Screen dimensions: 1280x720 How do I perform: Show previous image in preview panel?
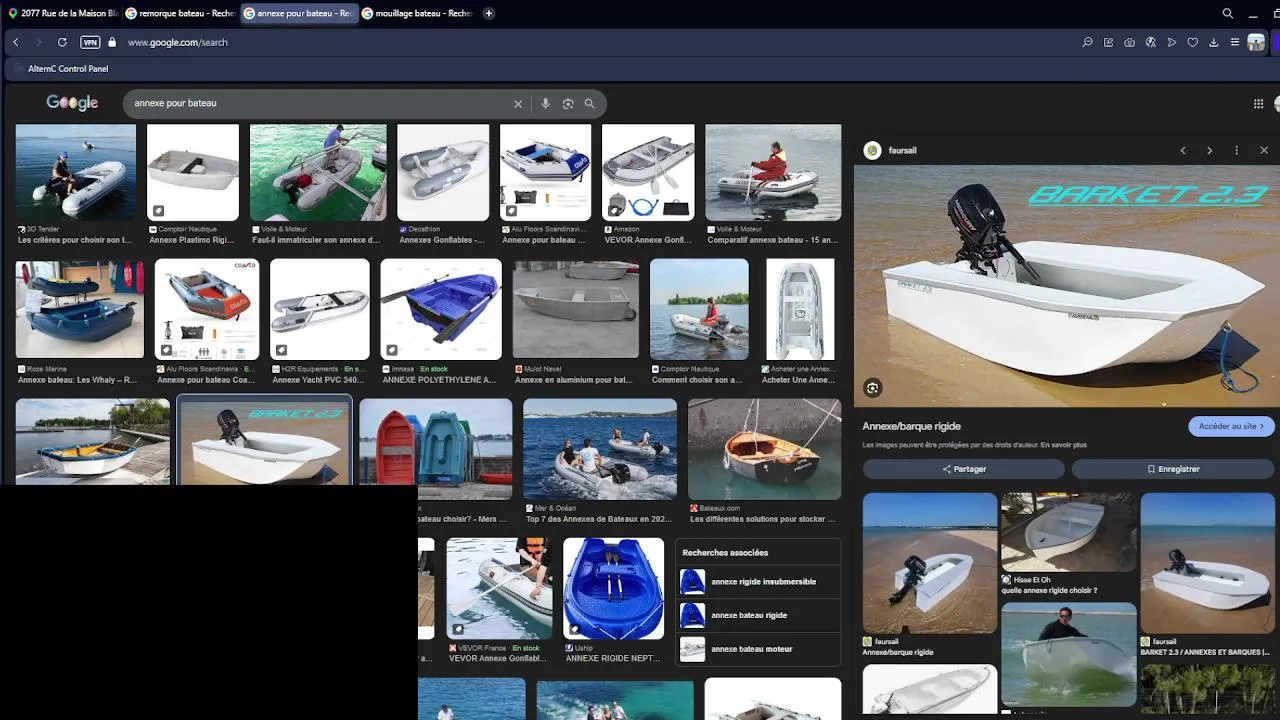click(1183, 150)
